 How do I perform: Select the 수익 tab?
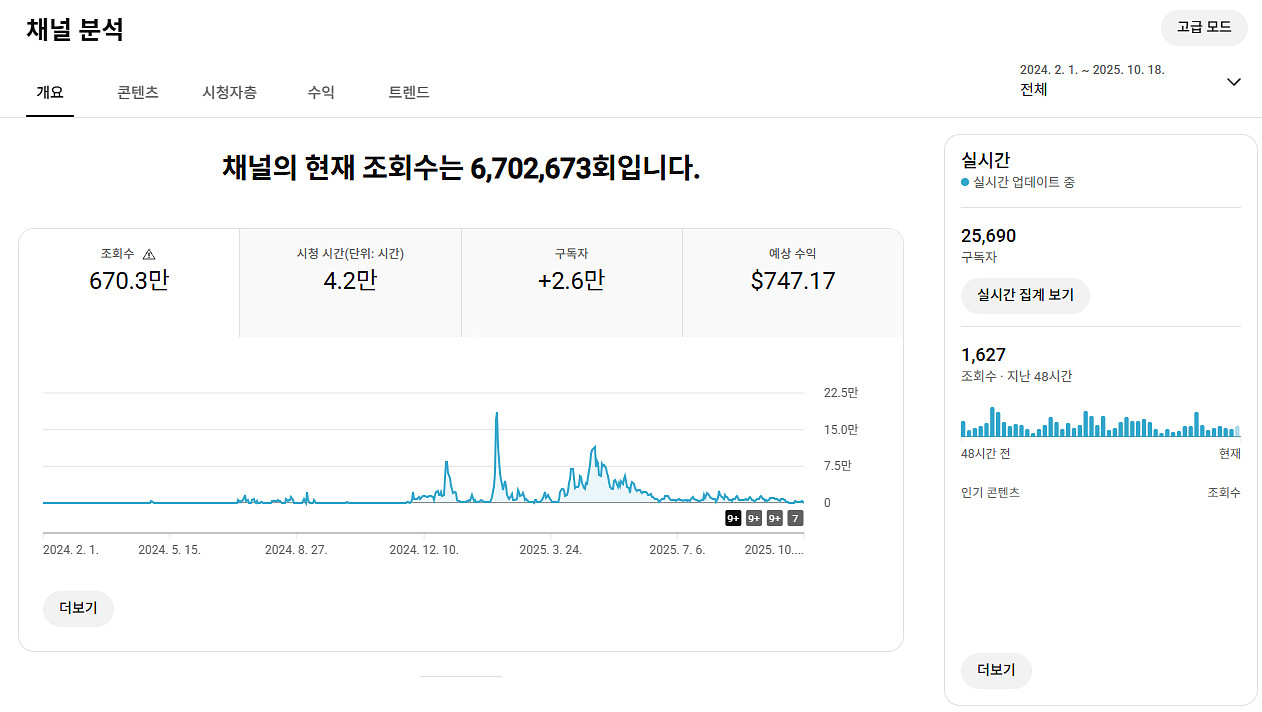pos(321,92)
